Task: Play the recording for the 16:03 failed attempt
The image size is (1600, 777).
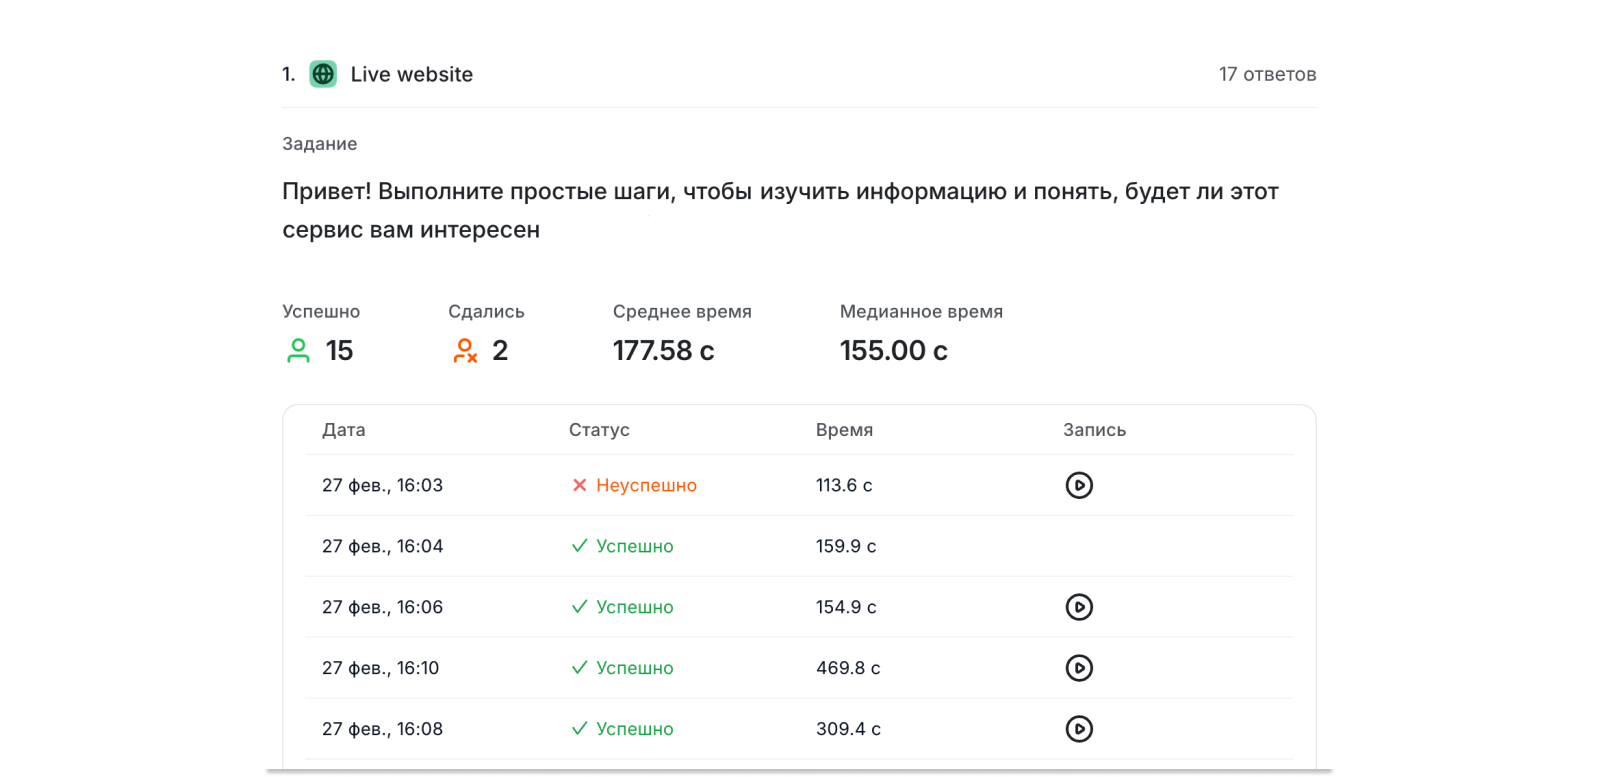Action: 1078,485
